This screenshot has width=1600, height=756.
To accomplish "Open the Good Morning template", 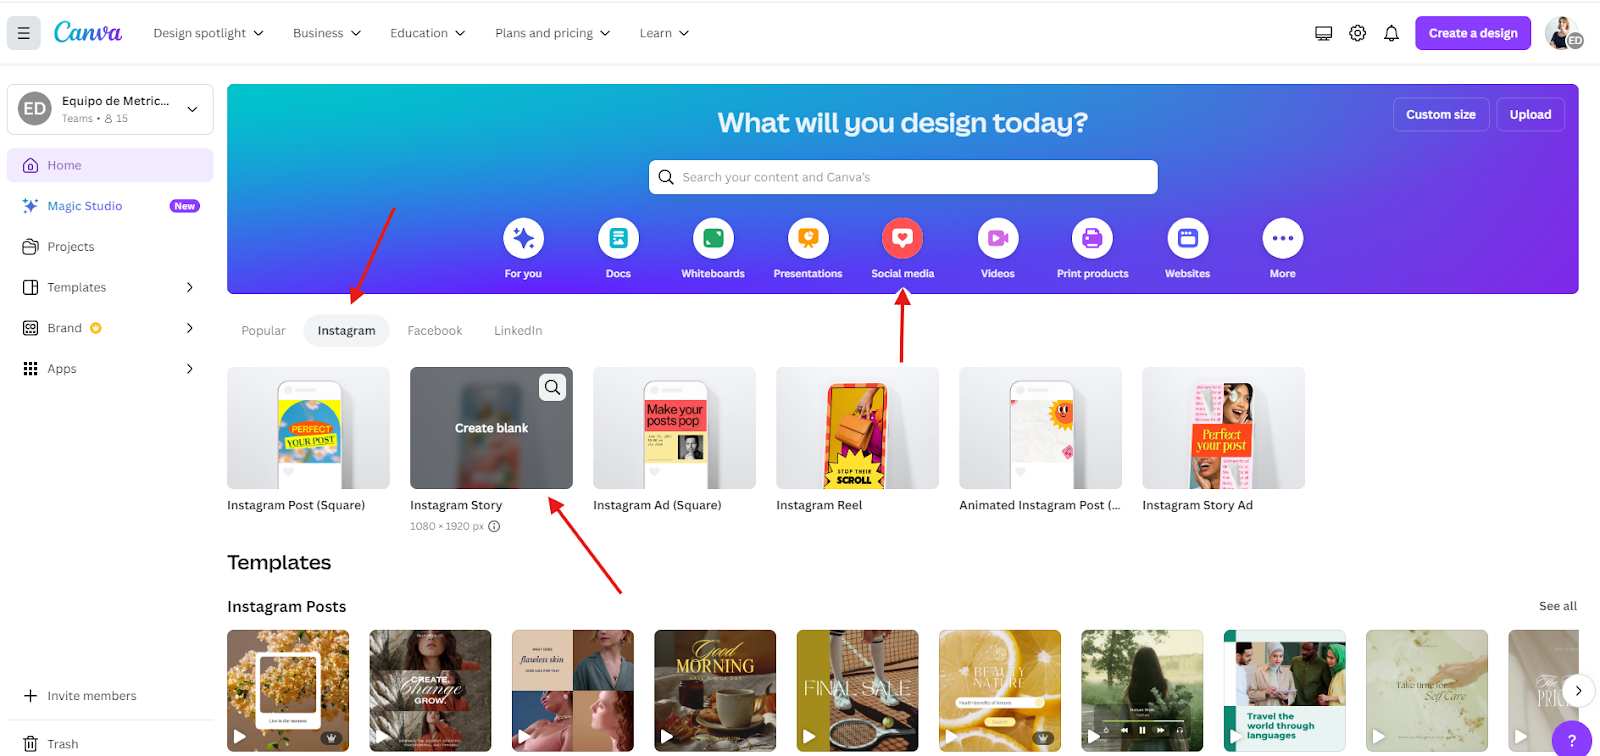I will pyautogui.click(x=715, y=691).
